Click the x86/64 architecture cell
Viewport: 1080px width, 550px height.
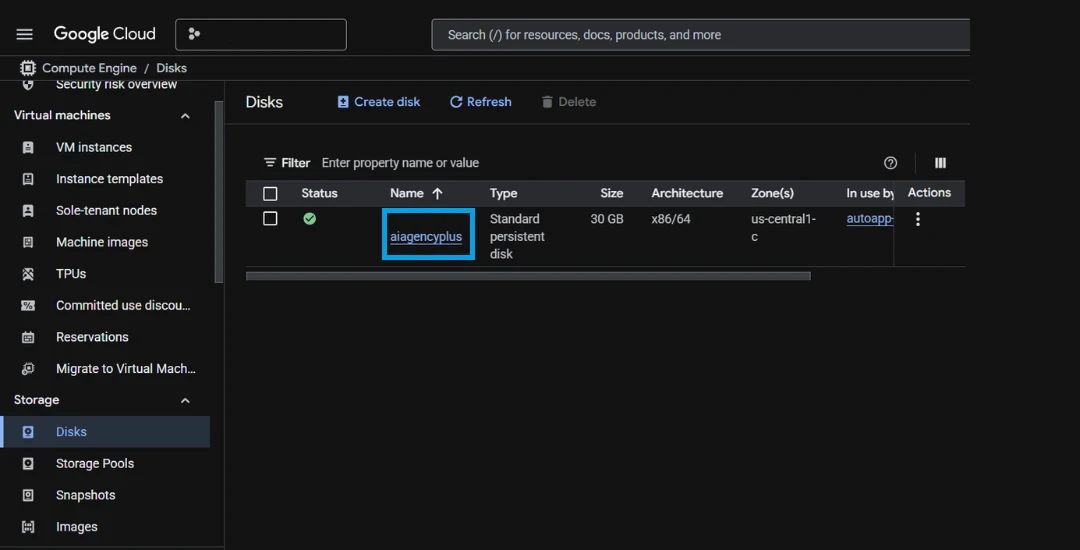click(671, 219)
